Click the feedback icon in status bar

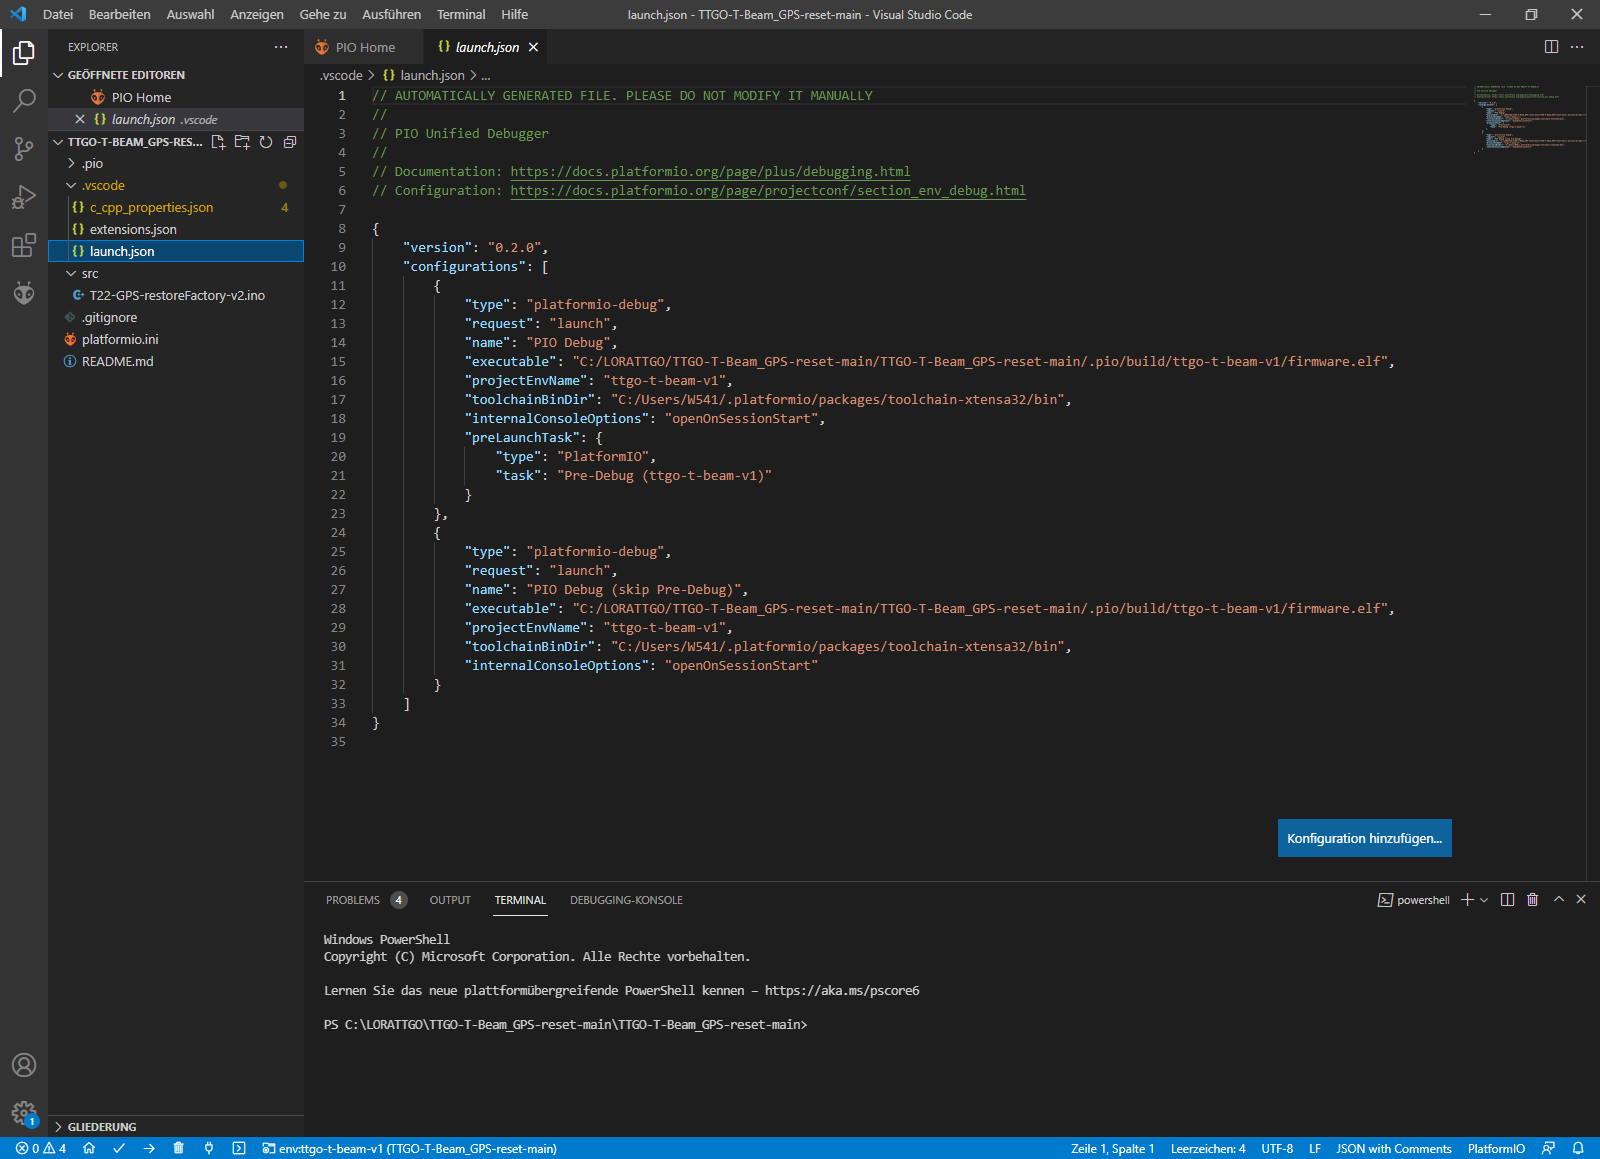1549,1148
